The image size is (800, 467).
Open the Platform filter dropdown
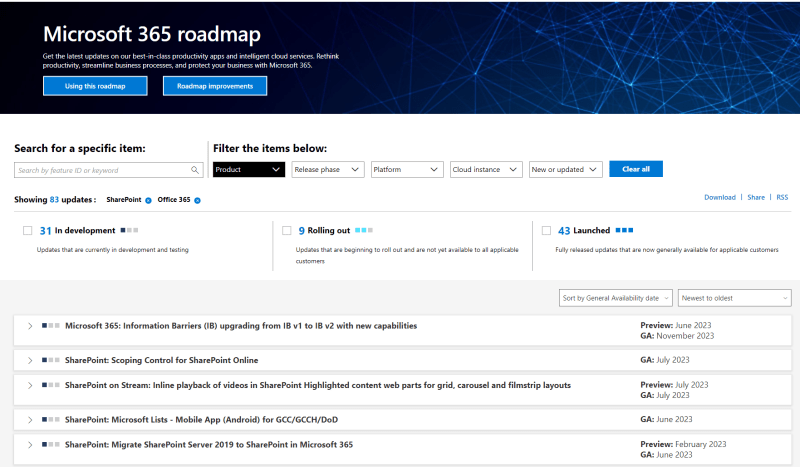pos(407,169)
